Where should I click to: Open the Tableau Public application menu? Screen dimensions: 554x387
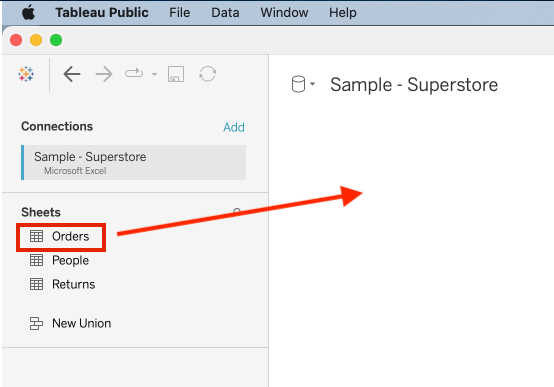point(102,13)
